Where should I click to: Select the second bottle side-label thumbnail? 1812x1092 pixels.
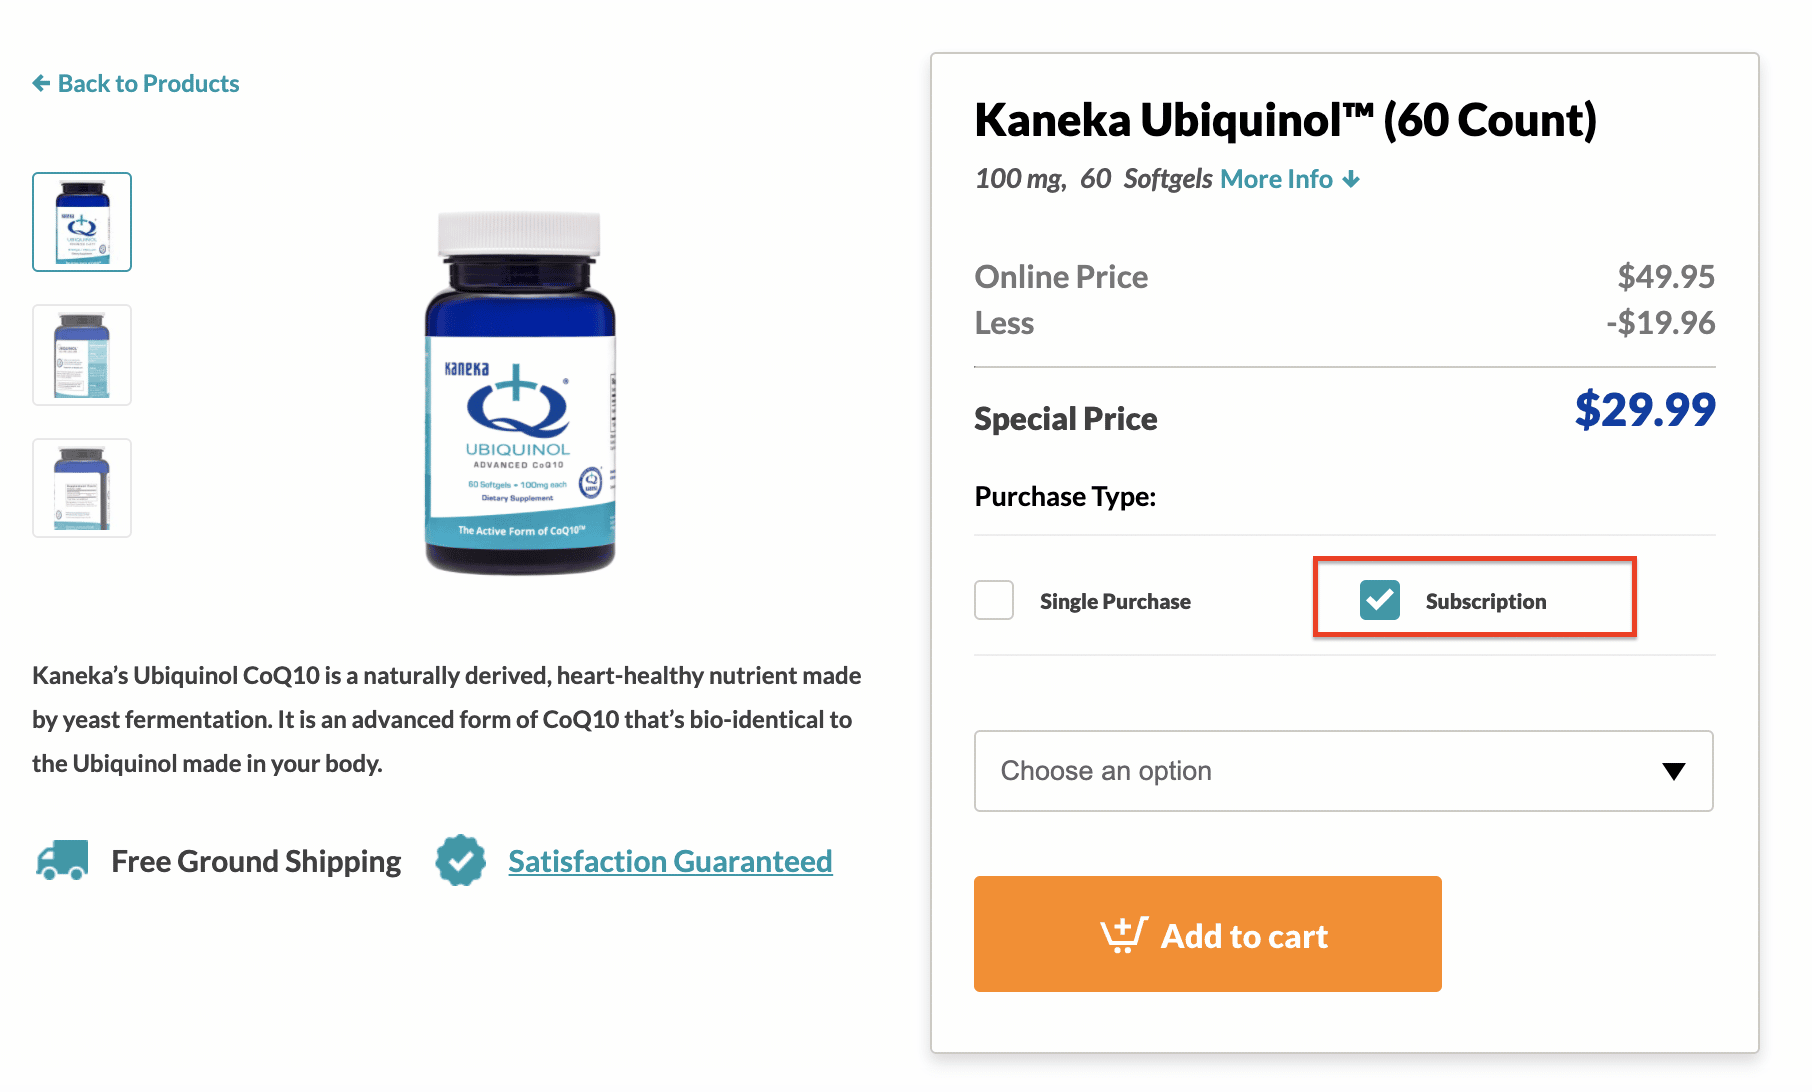click(x=82, y=355)
